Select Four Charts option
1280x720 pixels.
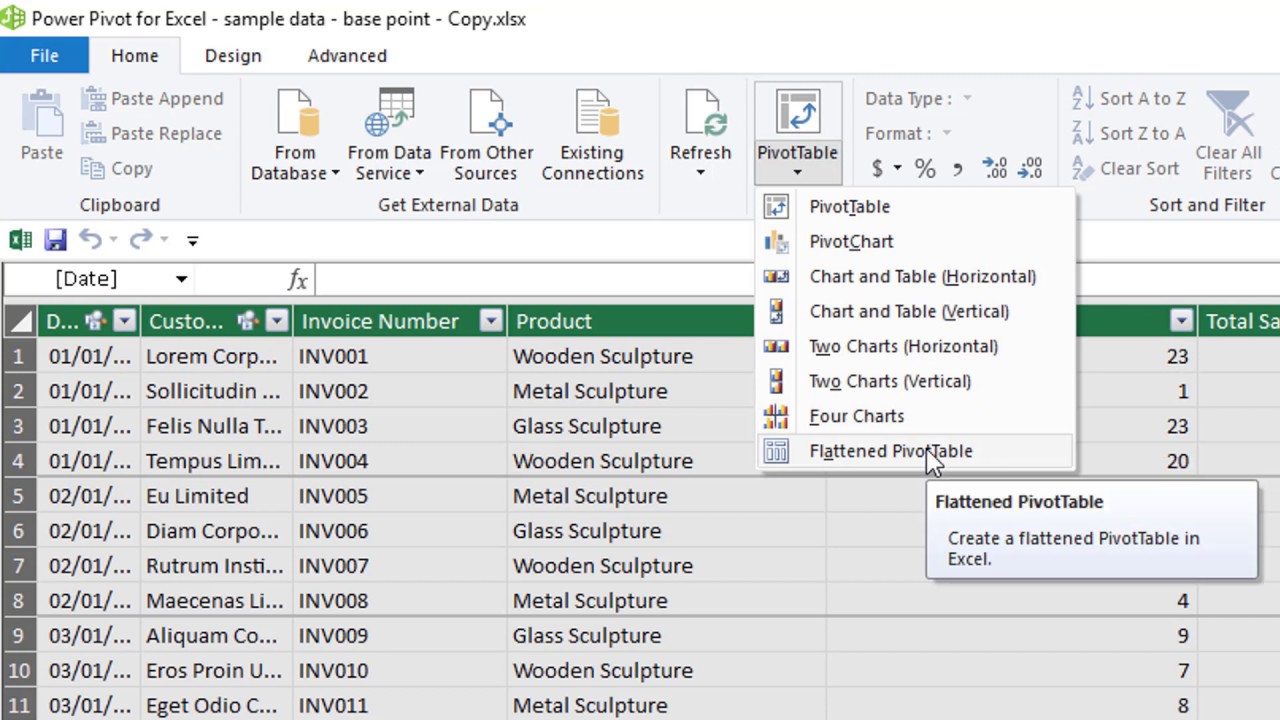coord(915,416)
